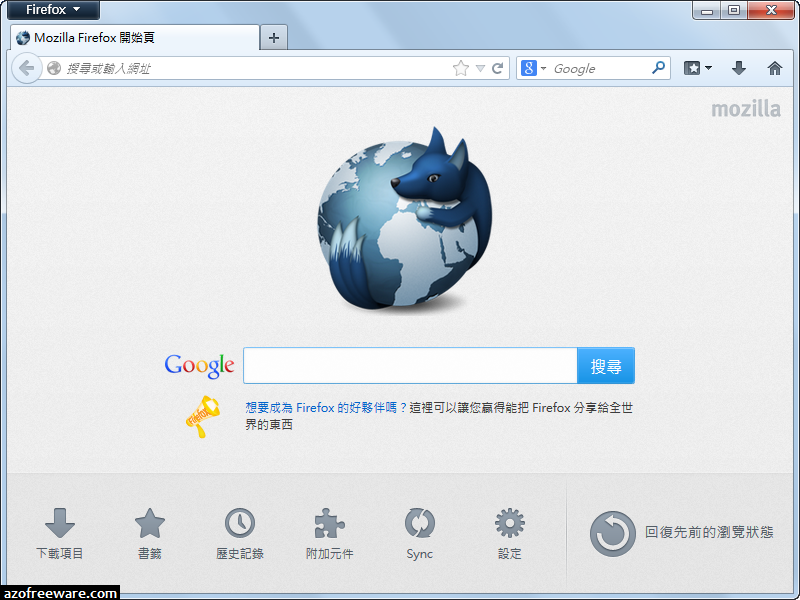
Task: Select the Mozilla Firefox 開始頁 tab
Action: point(135,38)
